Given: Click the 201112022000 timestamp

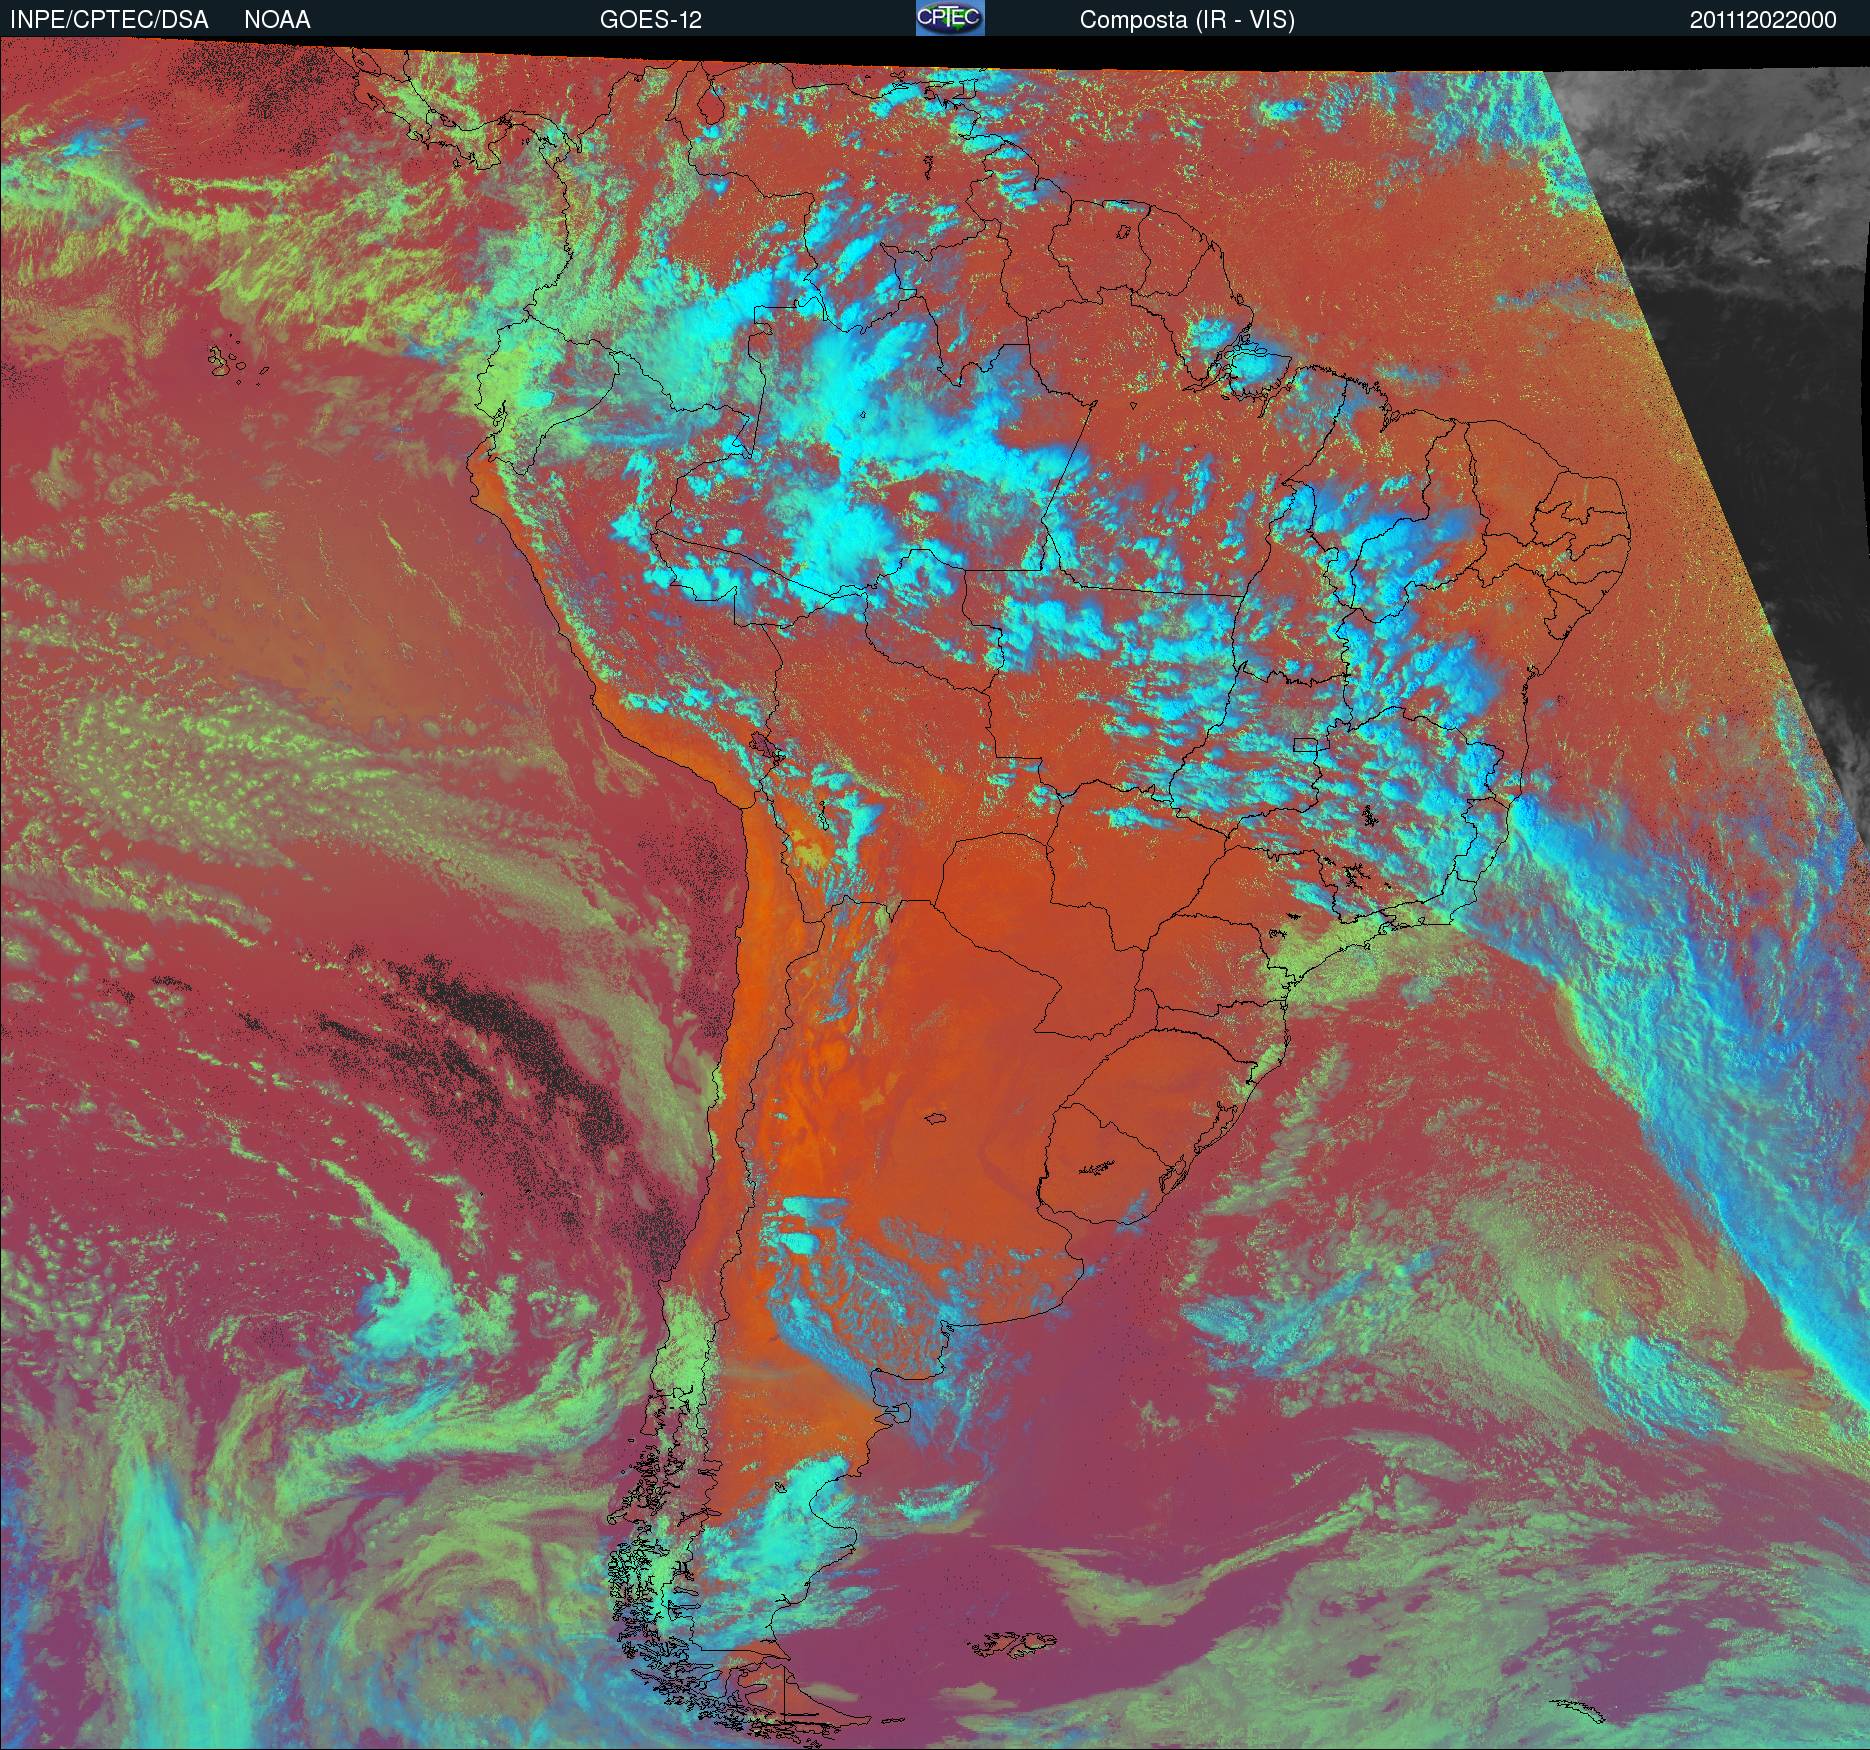Looking at the screenshot, I should coord(1763,20).
